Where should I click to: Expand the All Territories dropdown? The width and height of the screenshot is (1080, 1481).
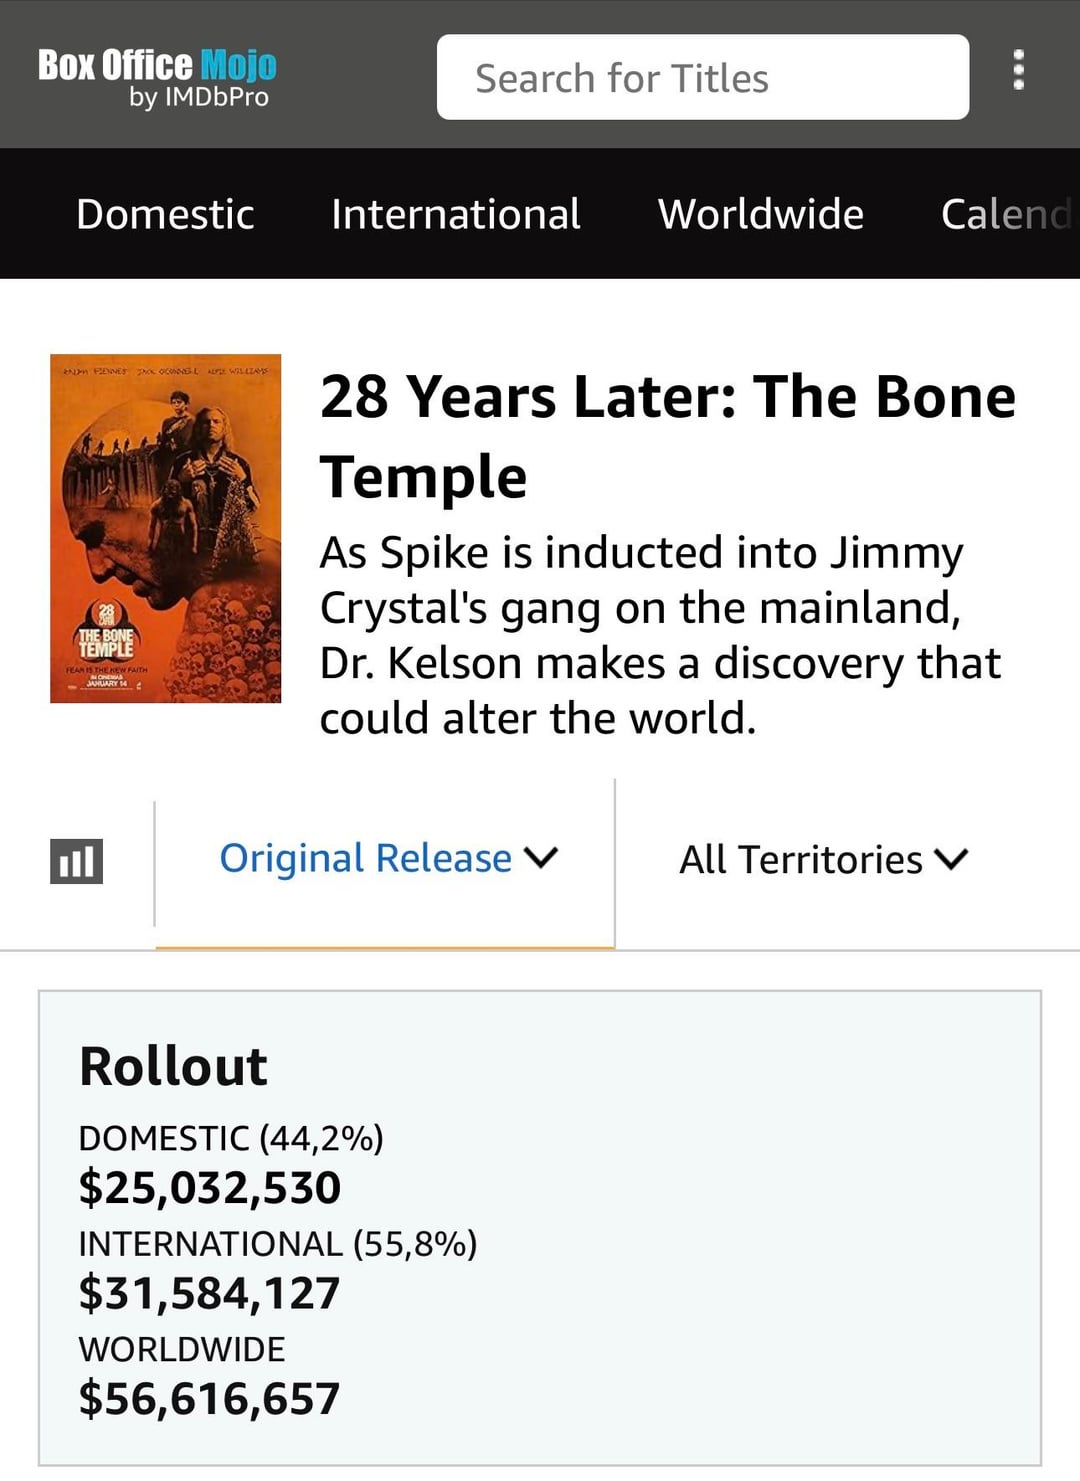[x=823, y=860]
